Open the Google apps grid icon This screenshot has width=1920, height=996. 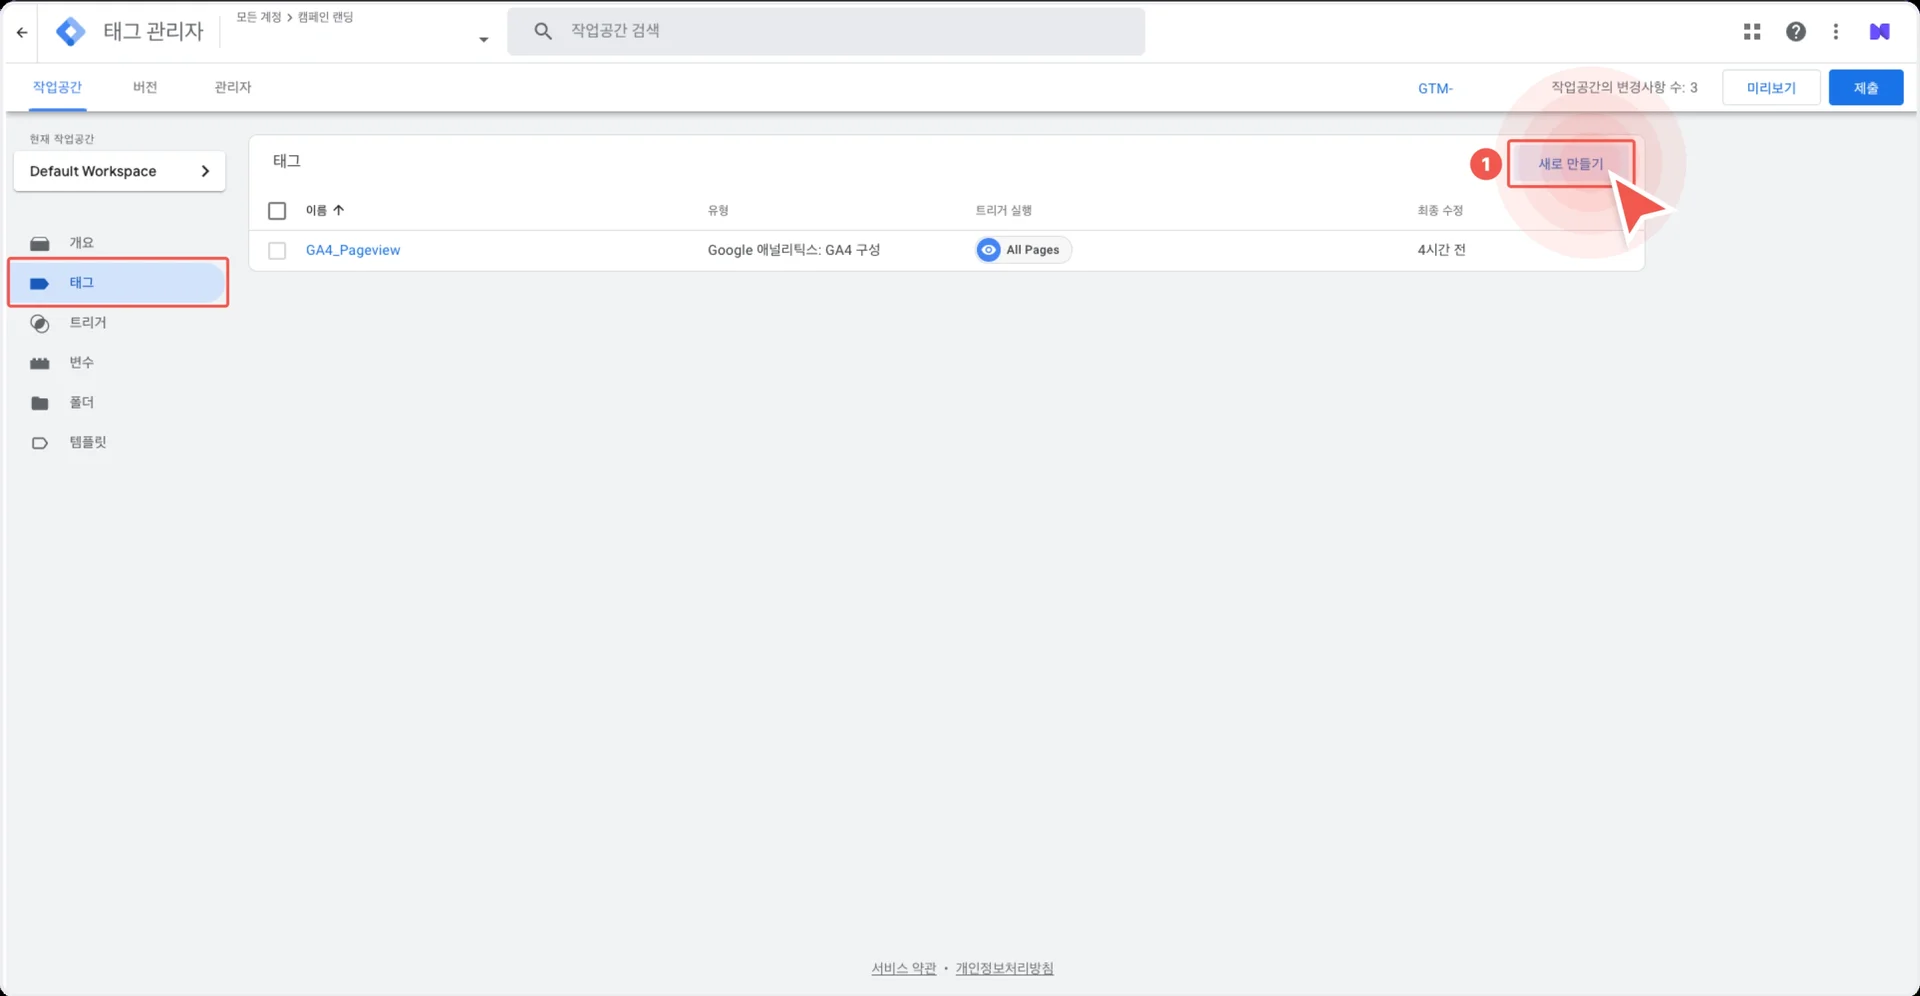(1752, 32)
